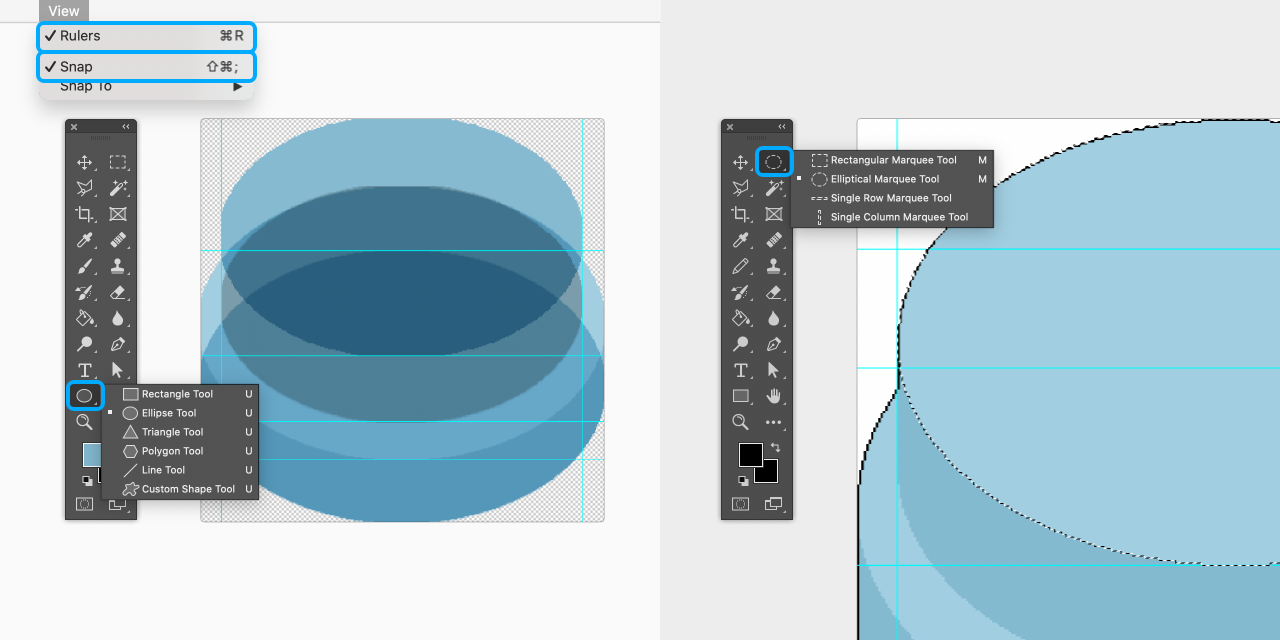Select Polygonal Lasso tool in left toolbar

[85, 188]
